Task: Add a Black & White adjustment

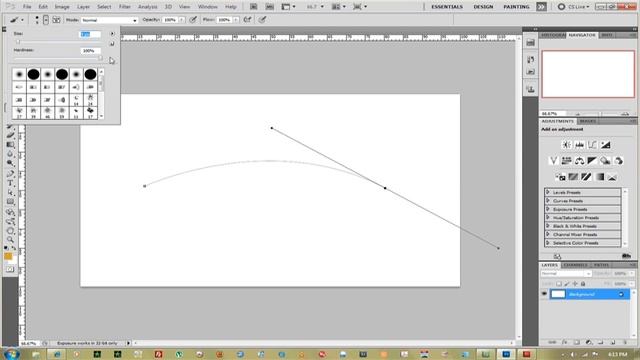Action: click(592, 161)
